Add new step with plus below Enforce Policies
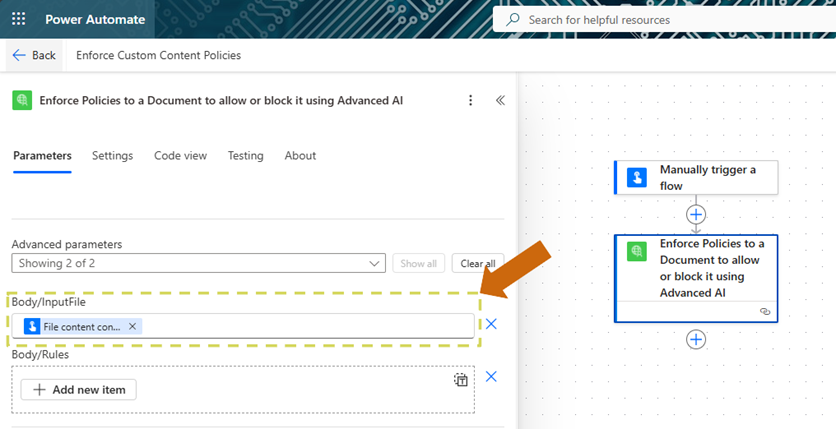 pos(696,339)
